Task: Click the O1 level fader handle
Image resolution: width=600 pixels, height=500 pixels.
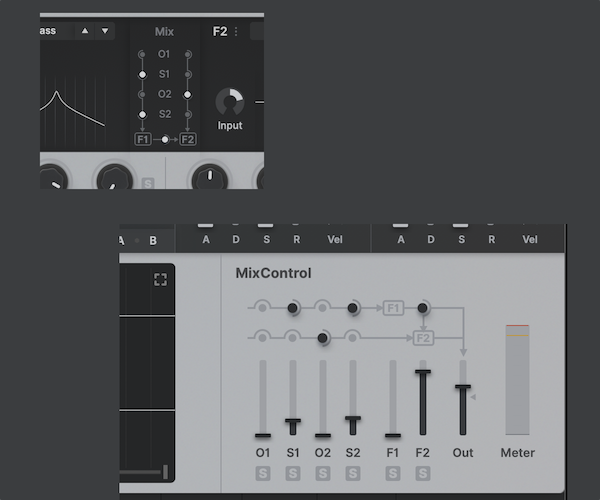Action: coord(263,435)
